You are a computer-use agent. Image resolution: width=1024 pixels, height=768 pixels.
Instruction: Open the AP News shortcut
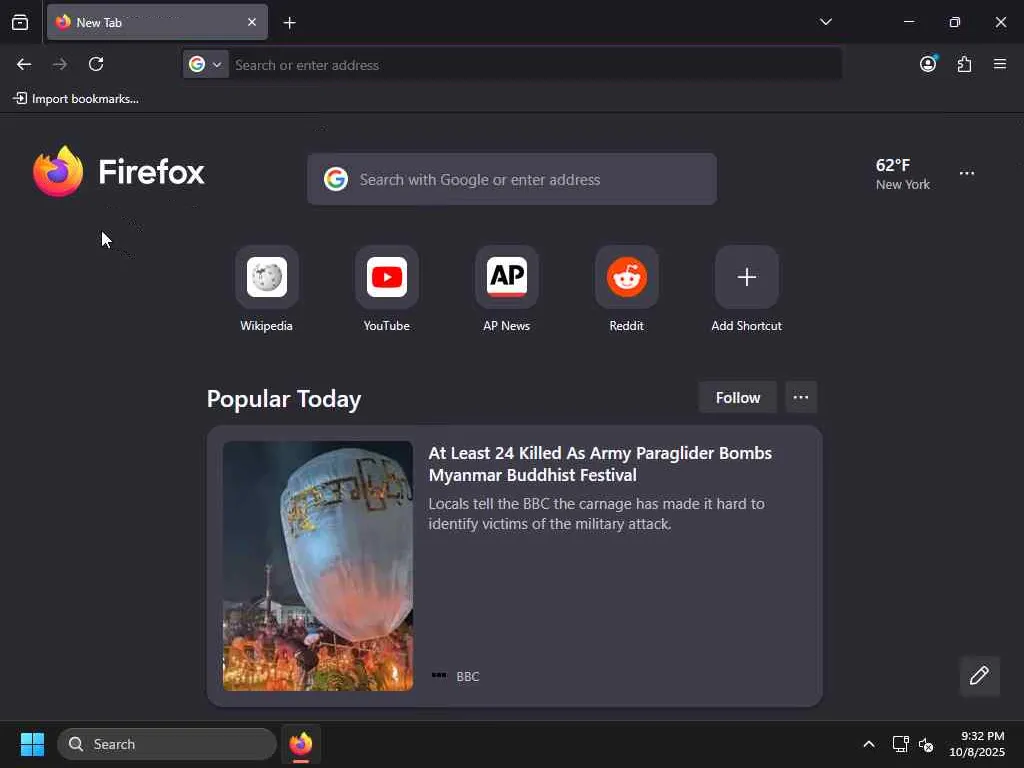pyautogui.click(x=507, y=277)
